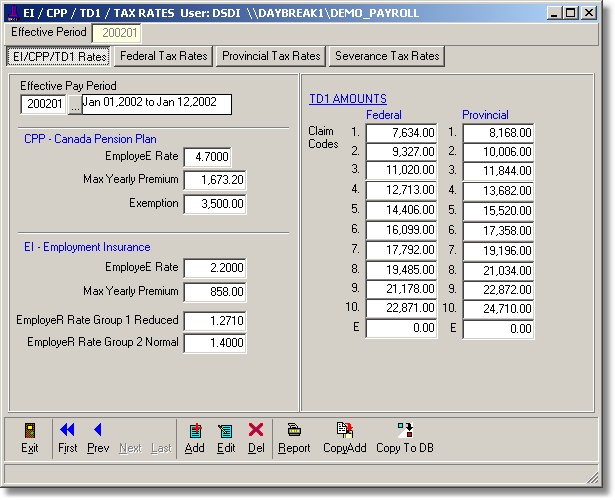This screenshot has width=615, height=500.
Task: Click the CPP - Canada Pension Plan heading
Action: point(90,139)
